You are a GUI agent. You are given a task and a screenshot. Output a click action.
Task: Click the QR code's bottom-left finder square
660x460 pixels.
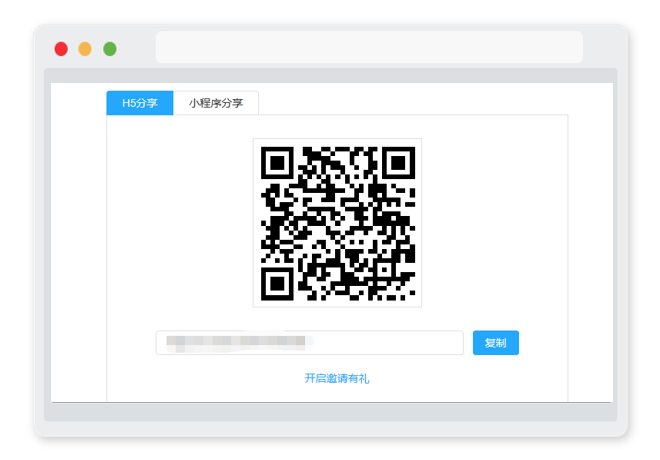coord(277,284)
